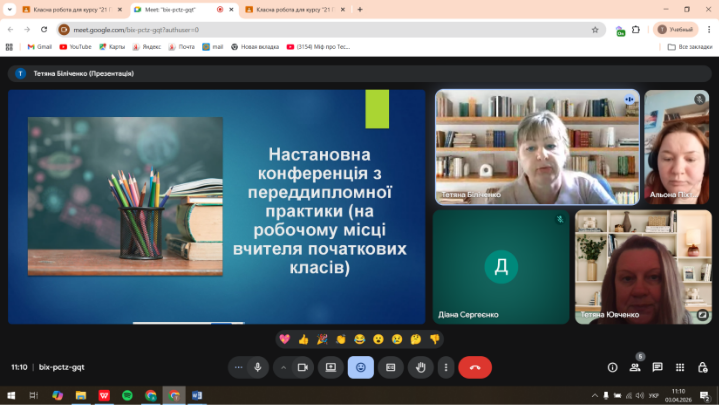Mute the microphone in Meet
This screenshot has height=405, width=720.
click(x=258, y=367)
